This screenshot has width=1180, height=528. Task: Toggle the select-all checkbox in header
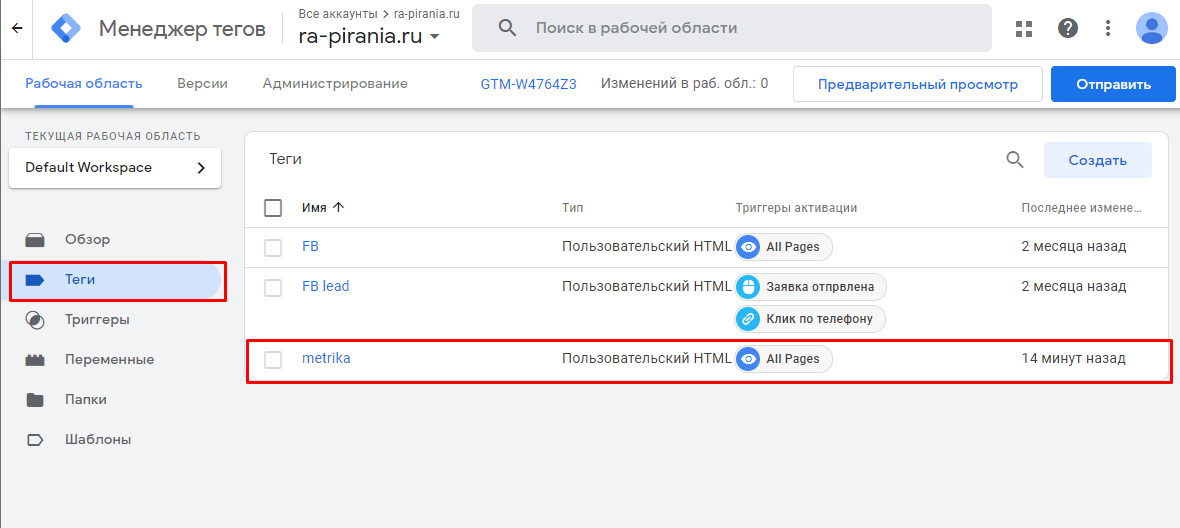(x=273, y=208)
